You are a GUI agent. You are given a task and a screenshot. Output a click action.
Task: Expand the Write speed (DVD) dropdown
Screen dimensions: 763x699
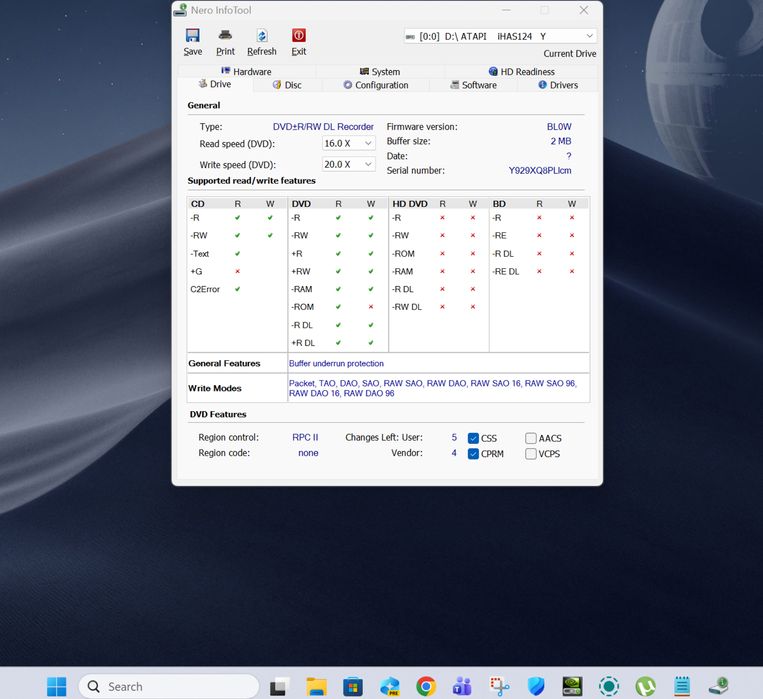point(348,165)
